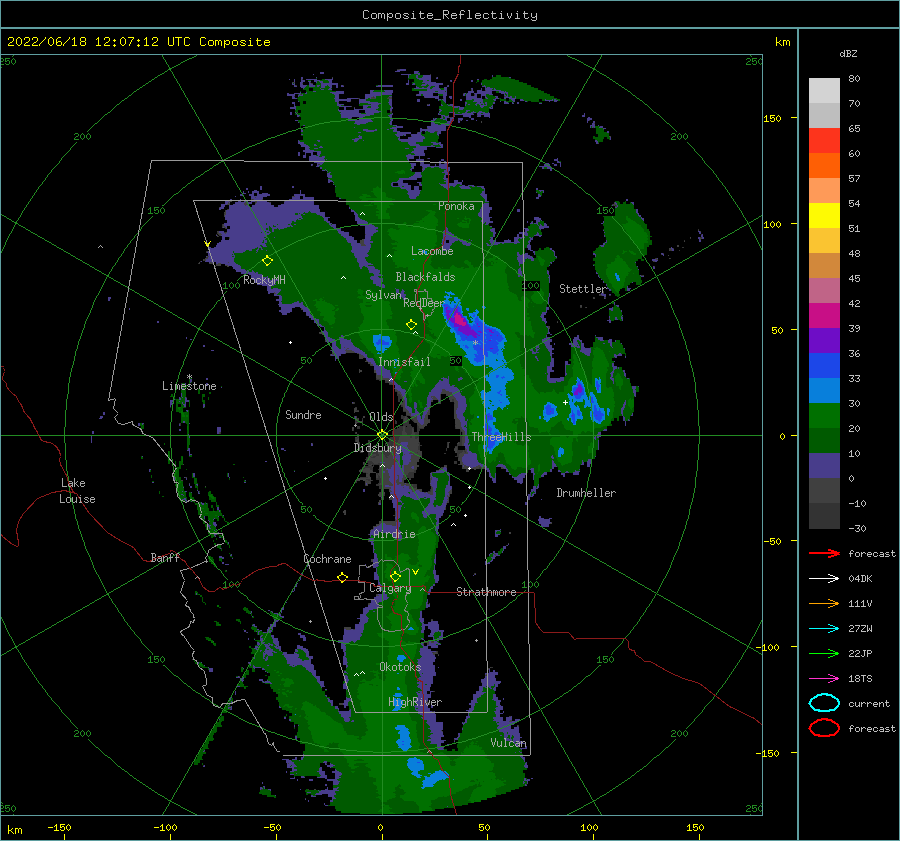Click the Stettler city label
The width and height of the screenshot is (900, 841).
(583, 289)
